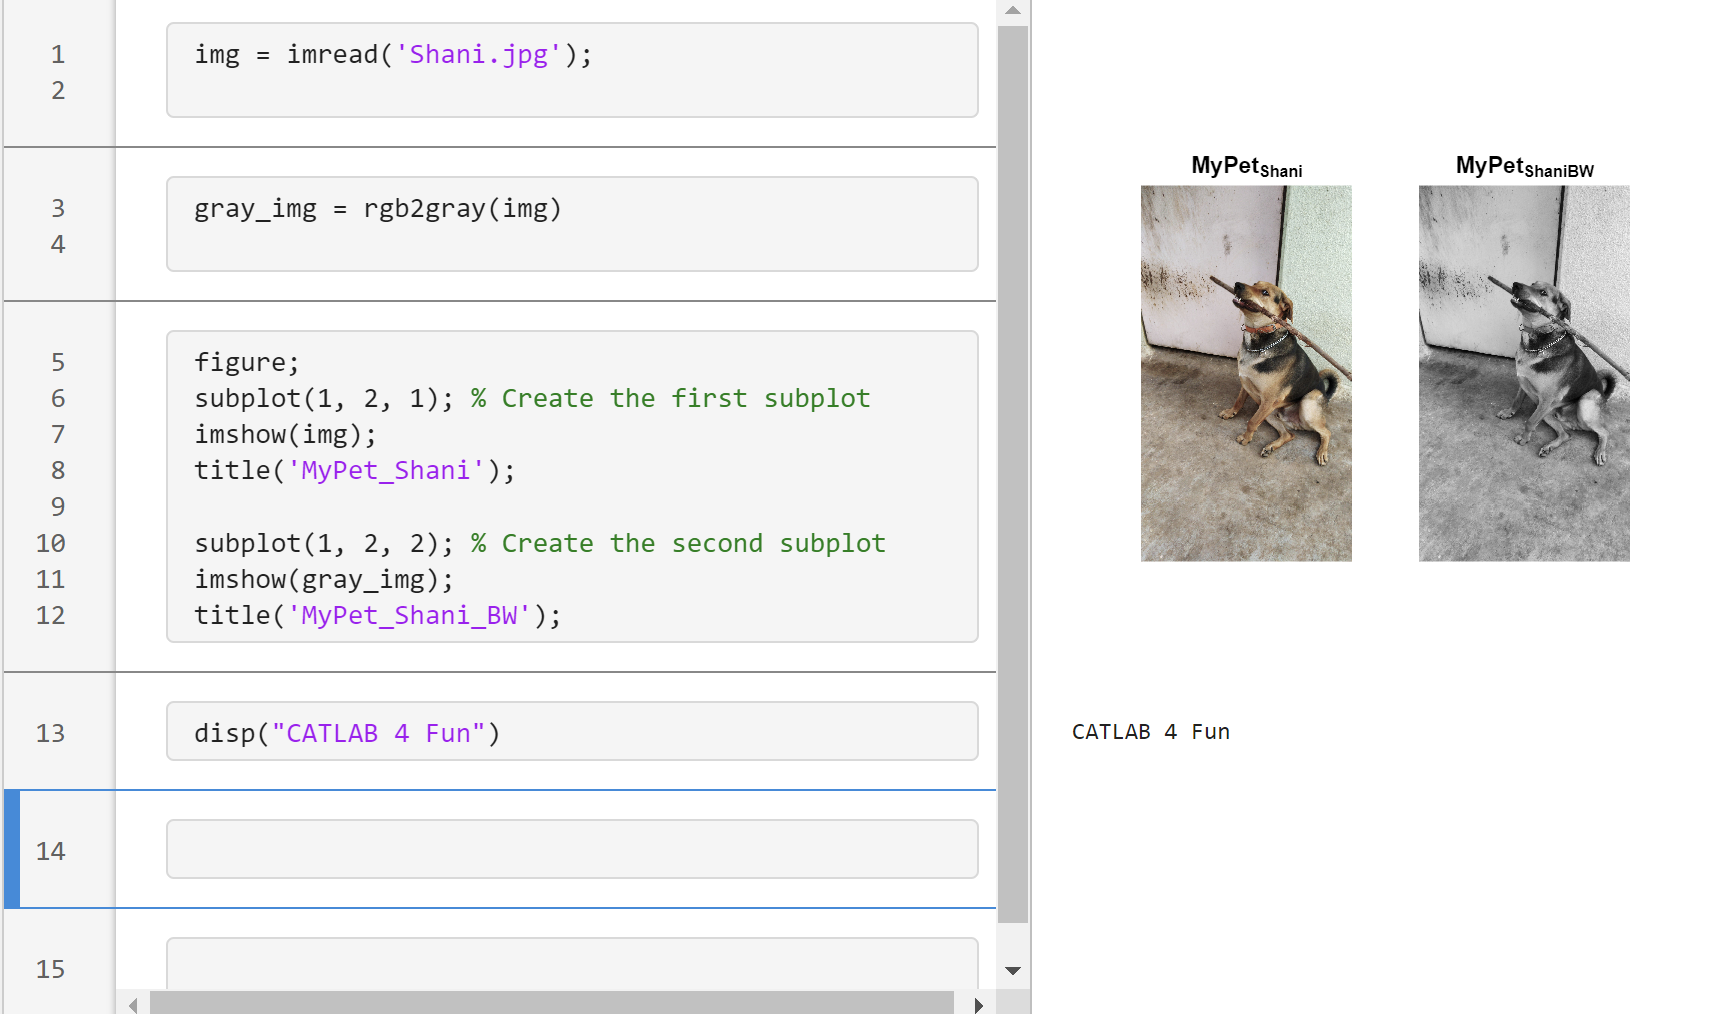Image resolution: width=1716 pixels, height=1014 pixels.
Task: Click line number 3 in the gutter
Action: [x=58, y=208]
